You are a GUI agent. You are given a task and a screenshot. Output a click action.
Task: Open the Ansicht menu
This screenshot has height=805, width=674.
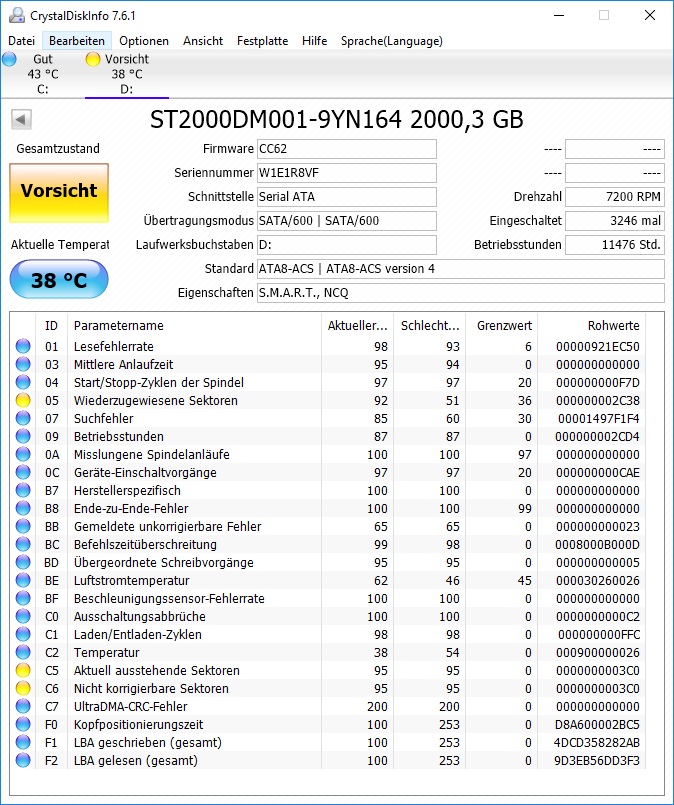203,41
